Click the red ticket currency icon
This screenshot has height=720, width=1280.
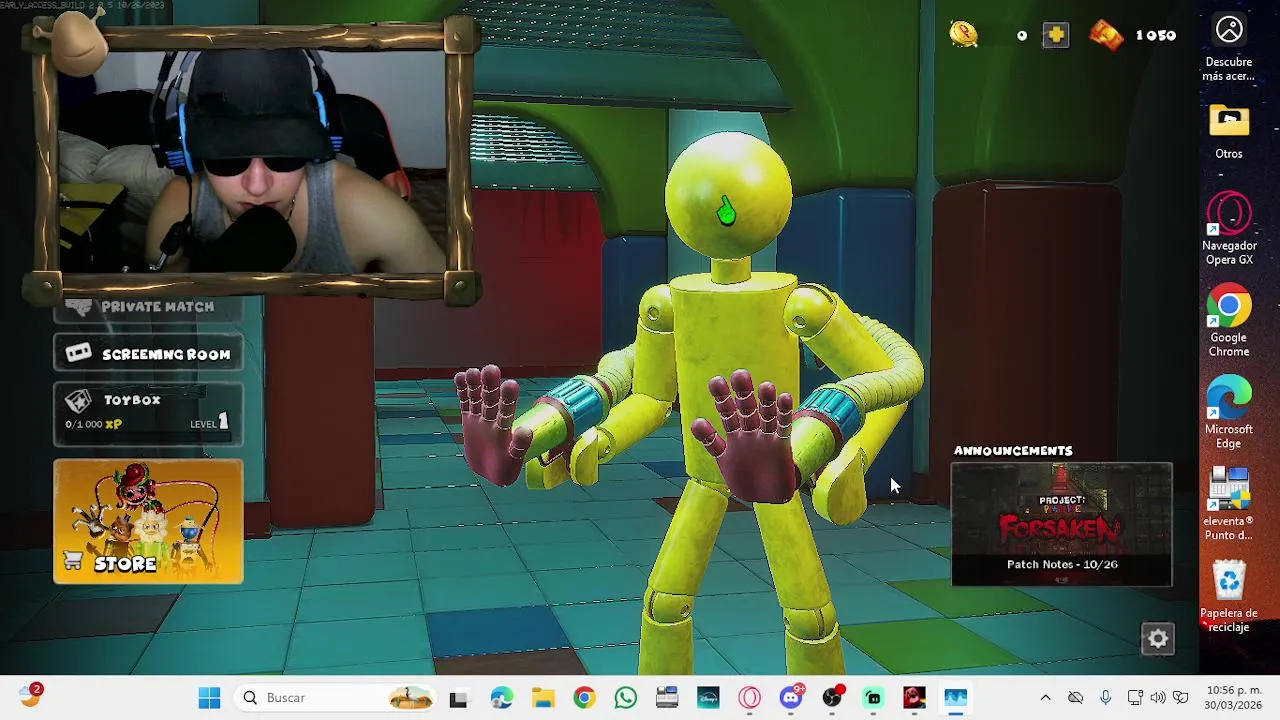coord(1106,35)
